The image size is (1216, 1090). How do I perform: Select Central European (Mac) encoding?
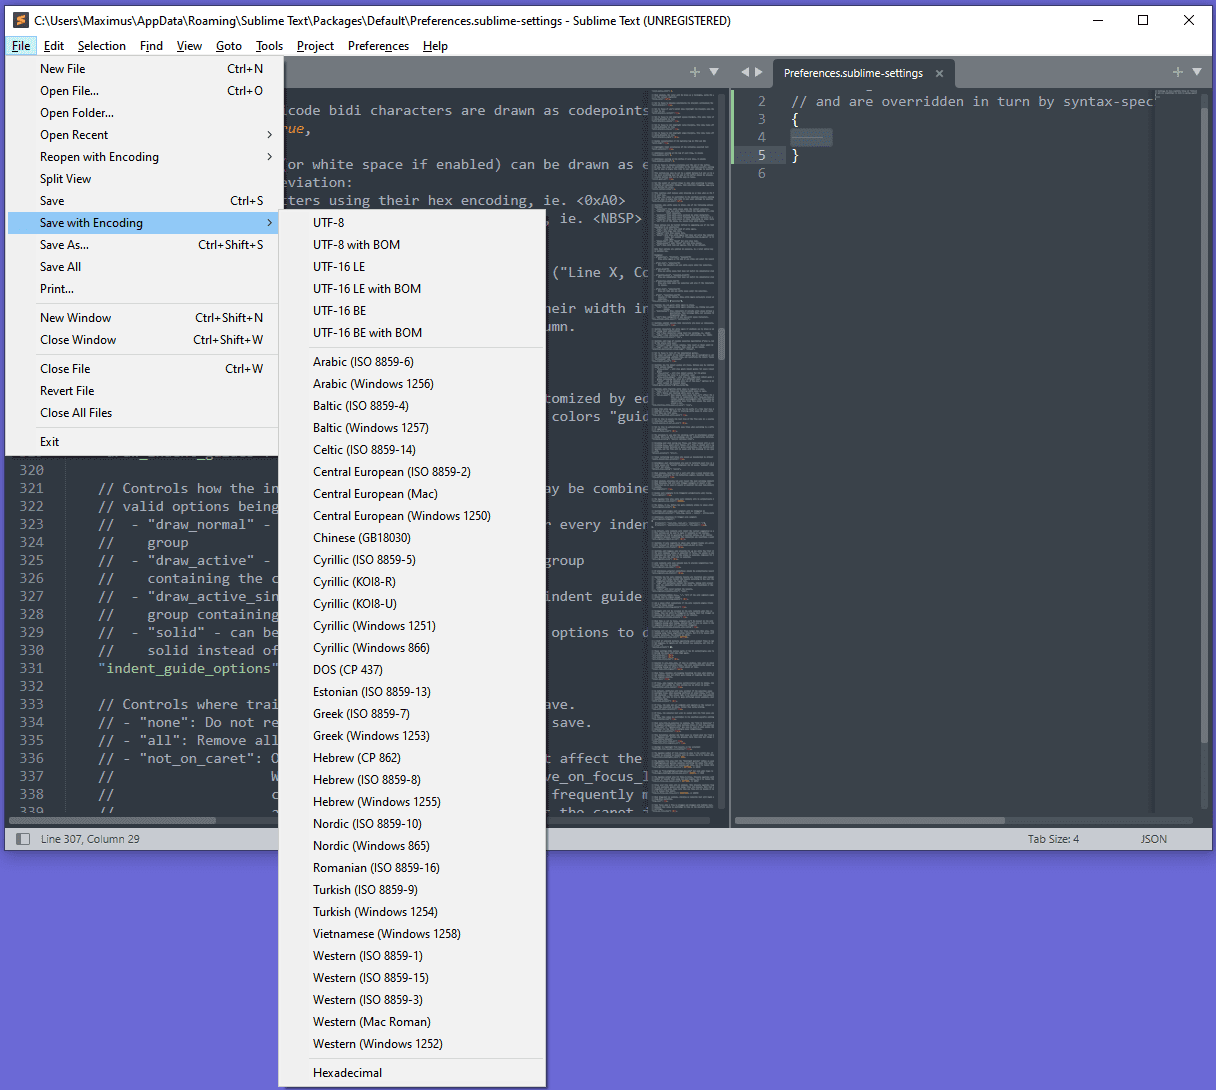point(412,494)
